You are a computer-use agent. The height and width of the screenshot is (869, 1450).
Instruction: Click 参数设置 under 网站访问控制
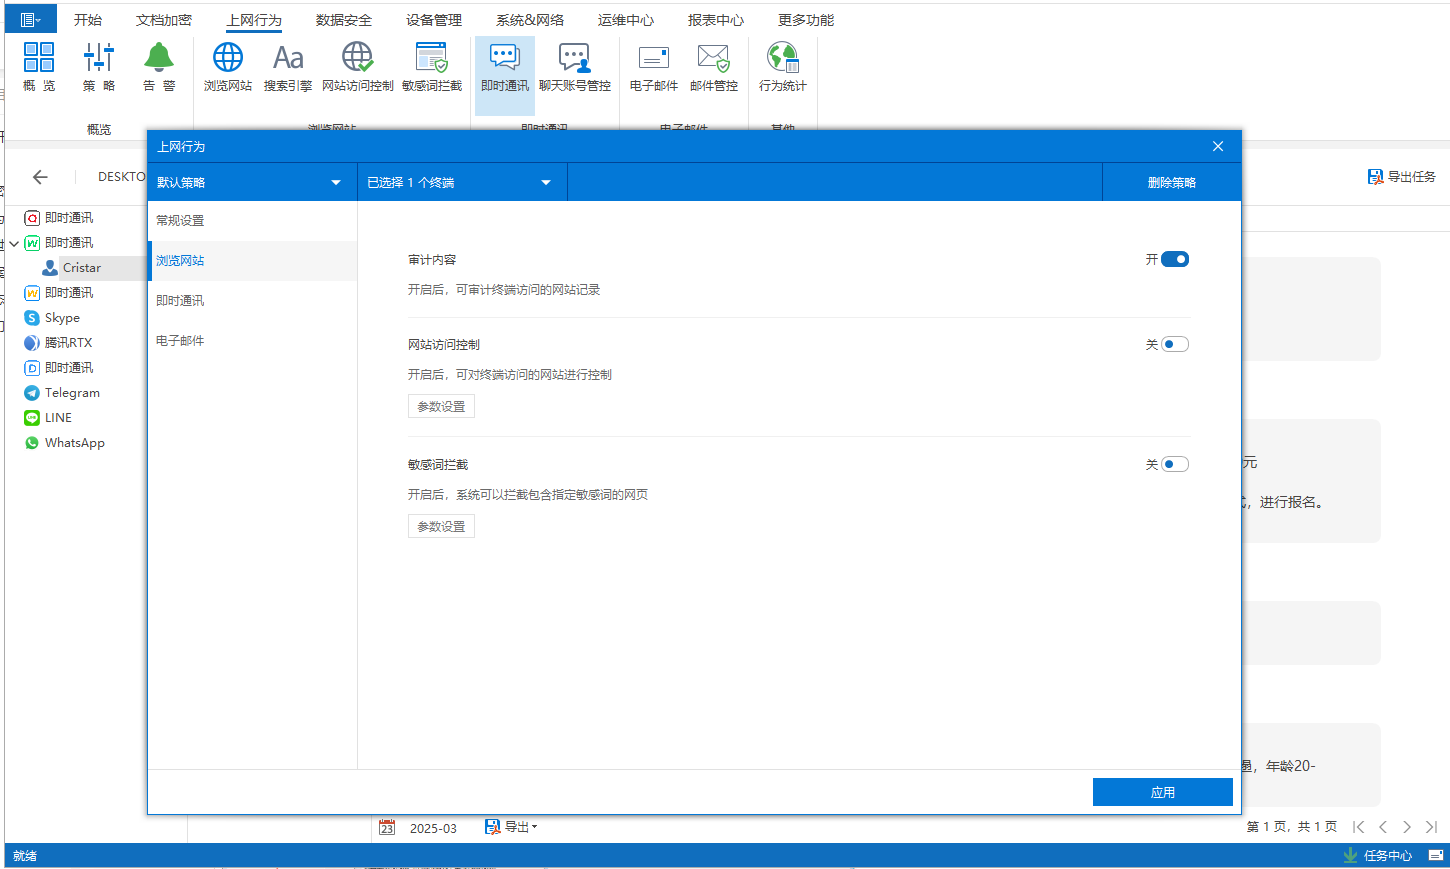tap(441, 407)
